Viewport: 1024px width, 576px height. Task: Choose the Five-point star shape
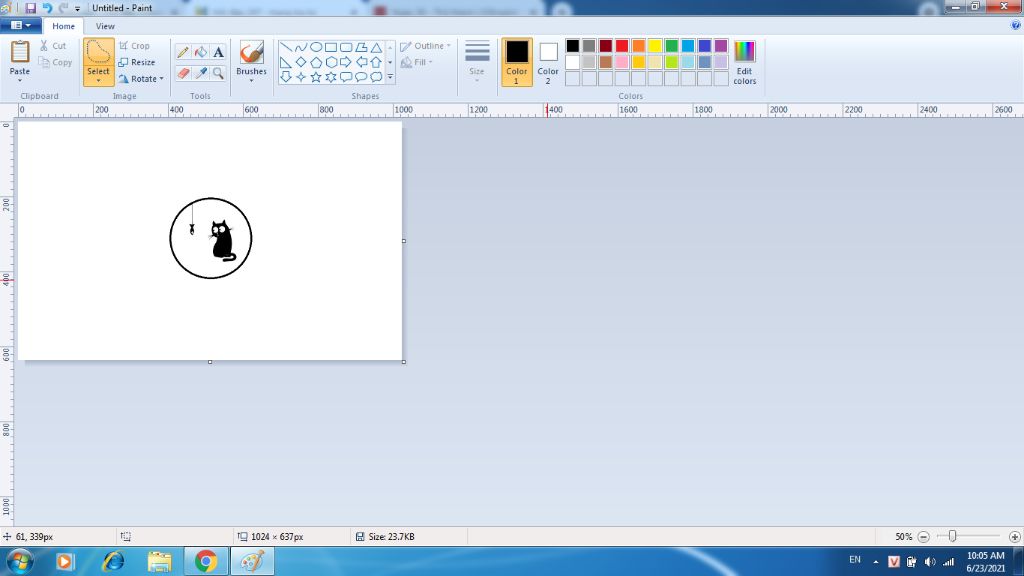point(316,77)
